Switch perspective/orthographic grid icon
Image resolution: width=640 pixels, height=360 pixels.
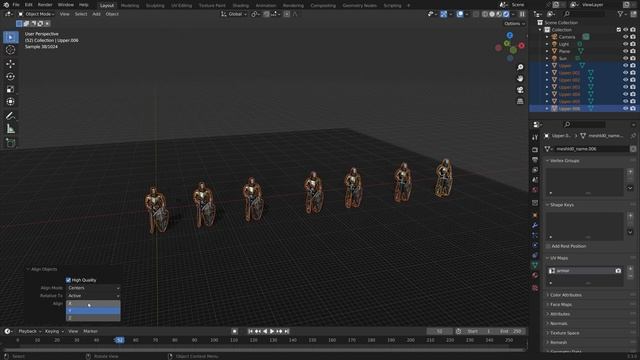click(x=520, y=101)
